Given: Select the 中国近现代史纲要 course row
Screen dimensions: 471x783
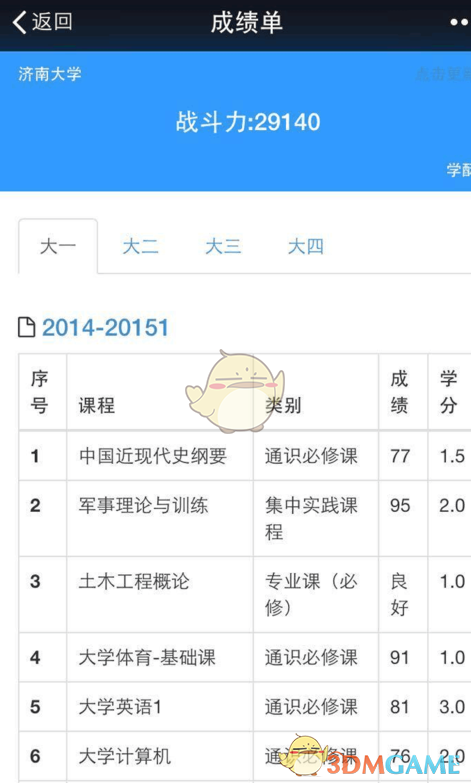Looking at the screenshot, I should 245,456.
